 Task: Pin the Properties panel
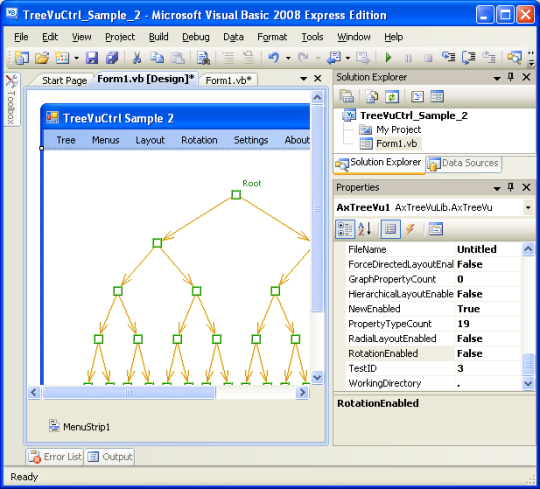511,187
